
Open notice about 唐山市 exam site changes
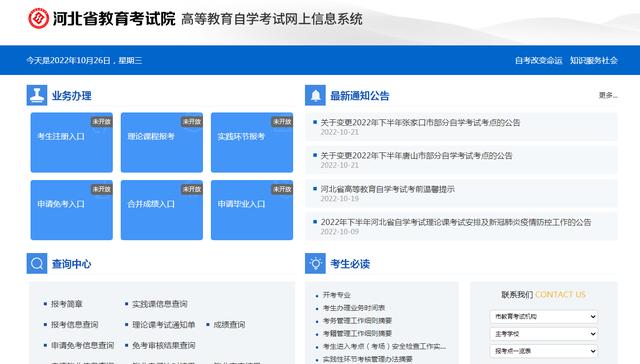[x=416, y=155]
